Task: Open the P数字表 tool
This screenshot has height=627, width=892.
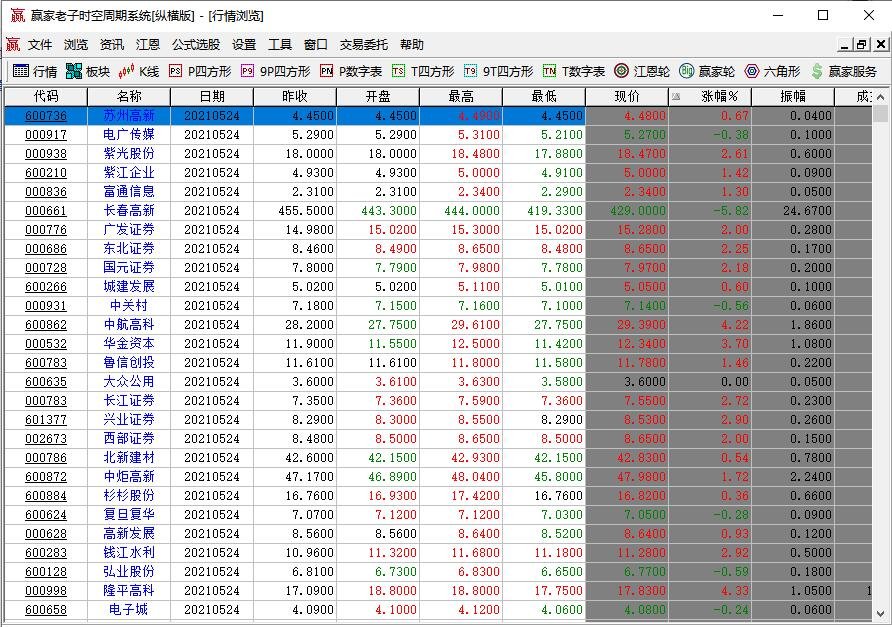Action: (351, 71)
